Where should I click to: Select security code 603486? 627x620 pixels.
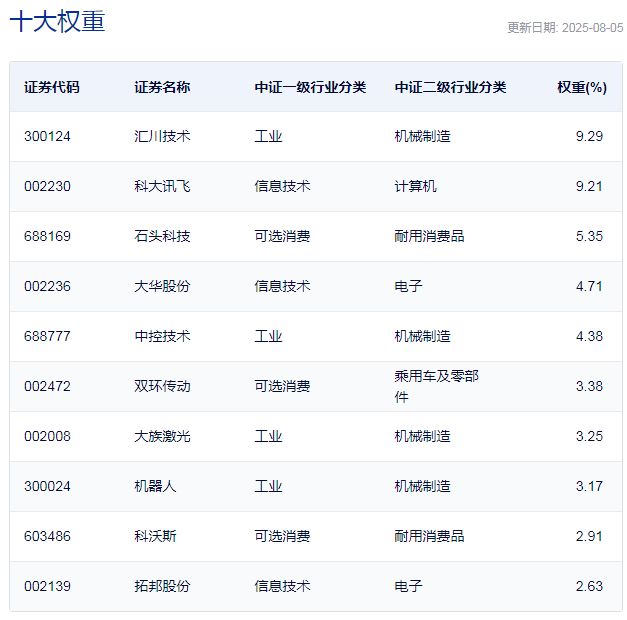tap(47, 536)
